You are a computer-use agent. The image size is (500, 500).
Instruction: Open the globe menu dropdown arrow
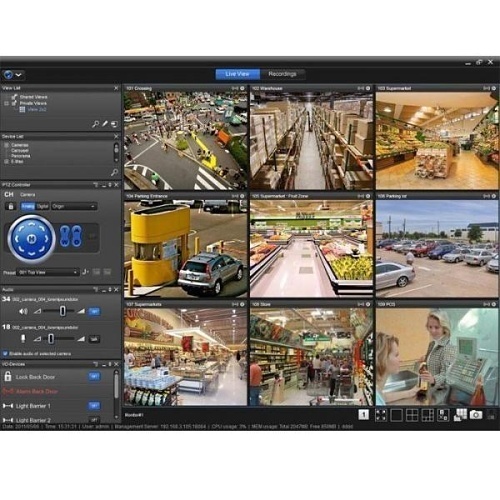(x=19, y=75)
